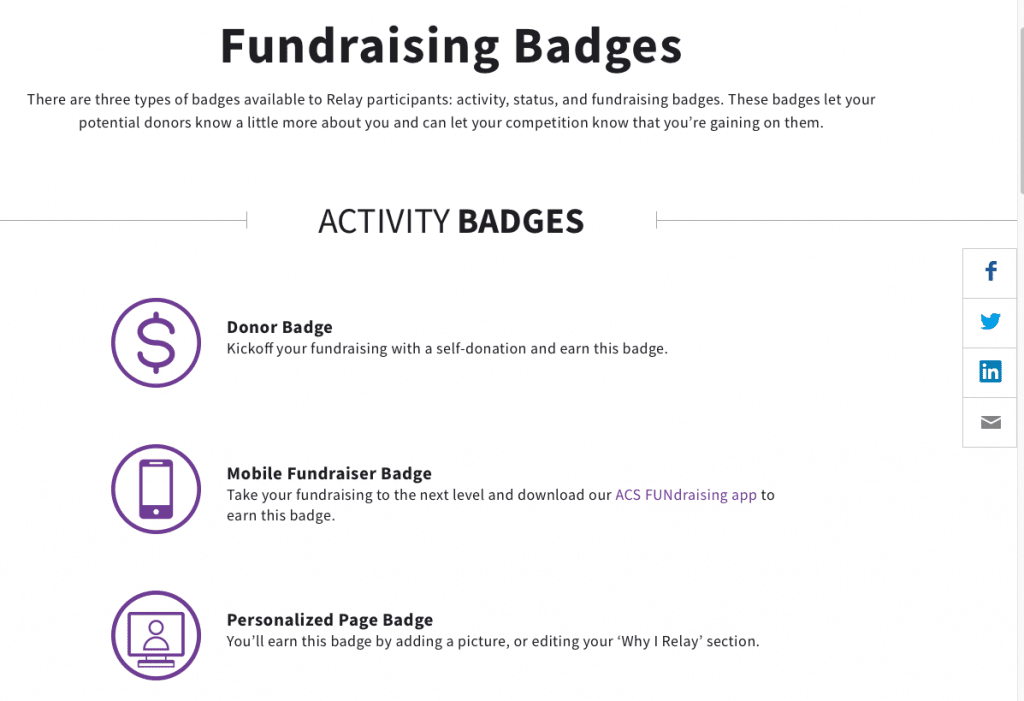The width and height of the screenshot is (1024, 701).
Task: Click the Twitter bird in the social sidebar
Action: (989, 322)
